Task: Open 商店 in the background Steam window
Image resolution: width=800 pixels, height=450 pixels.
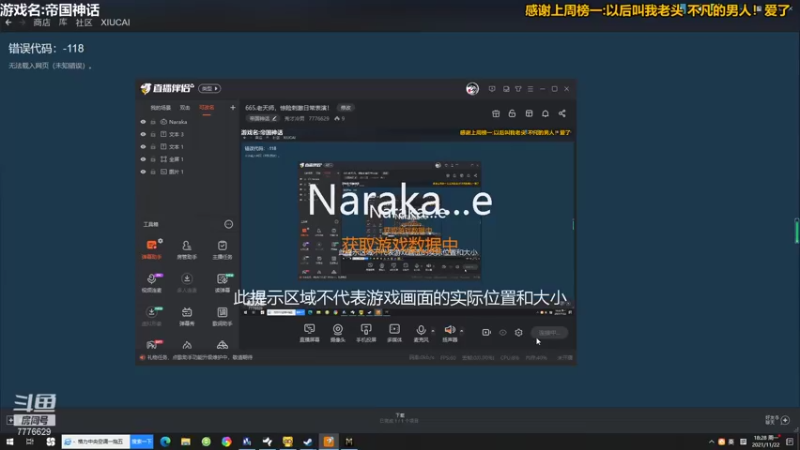Action: click(x=42, y=22)
